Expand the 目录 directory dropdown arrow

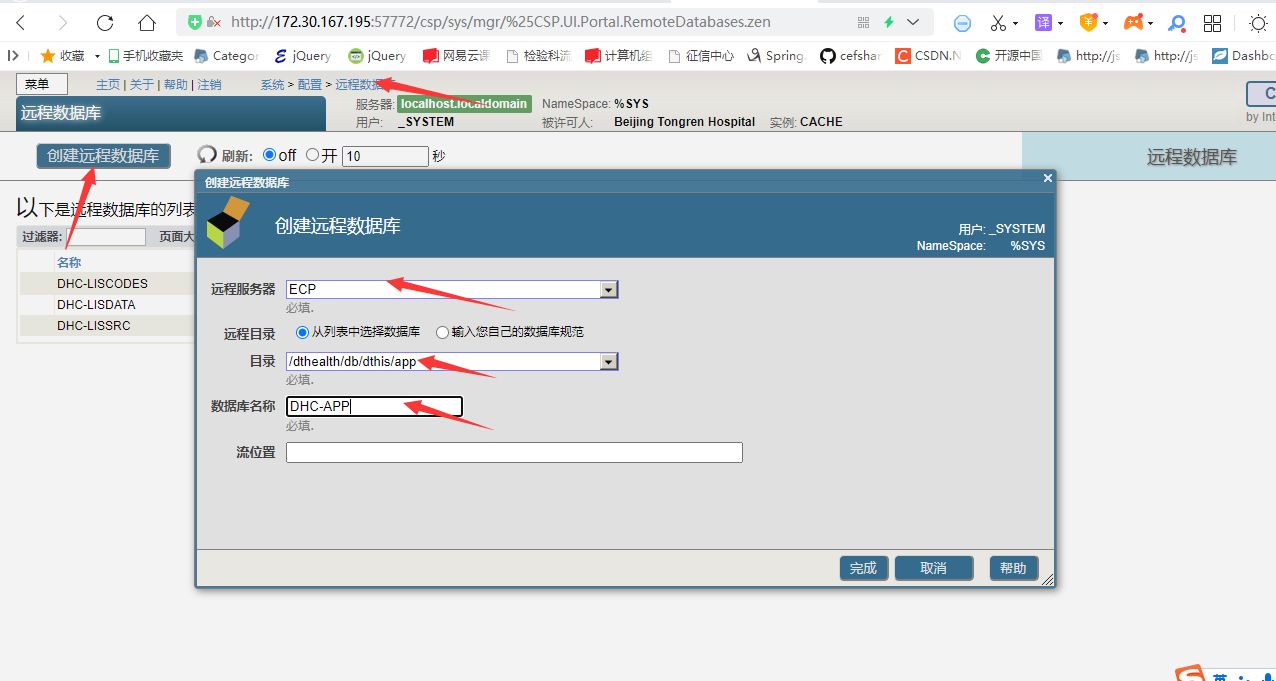coord(608,361)
